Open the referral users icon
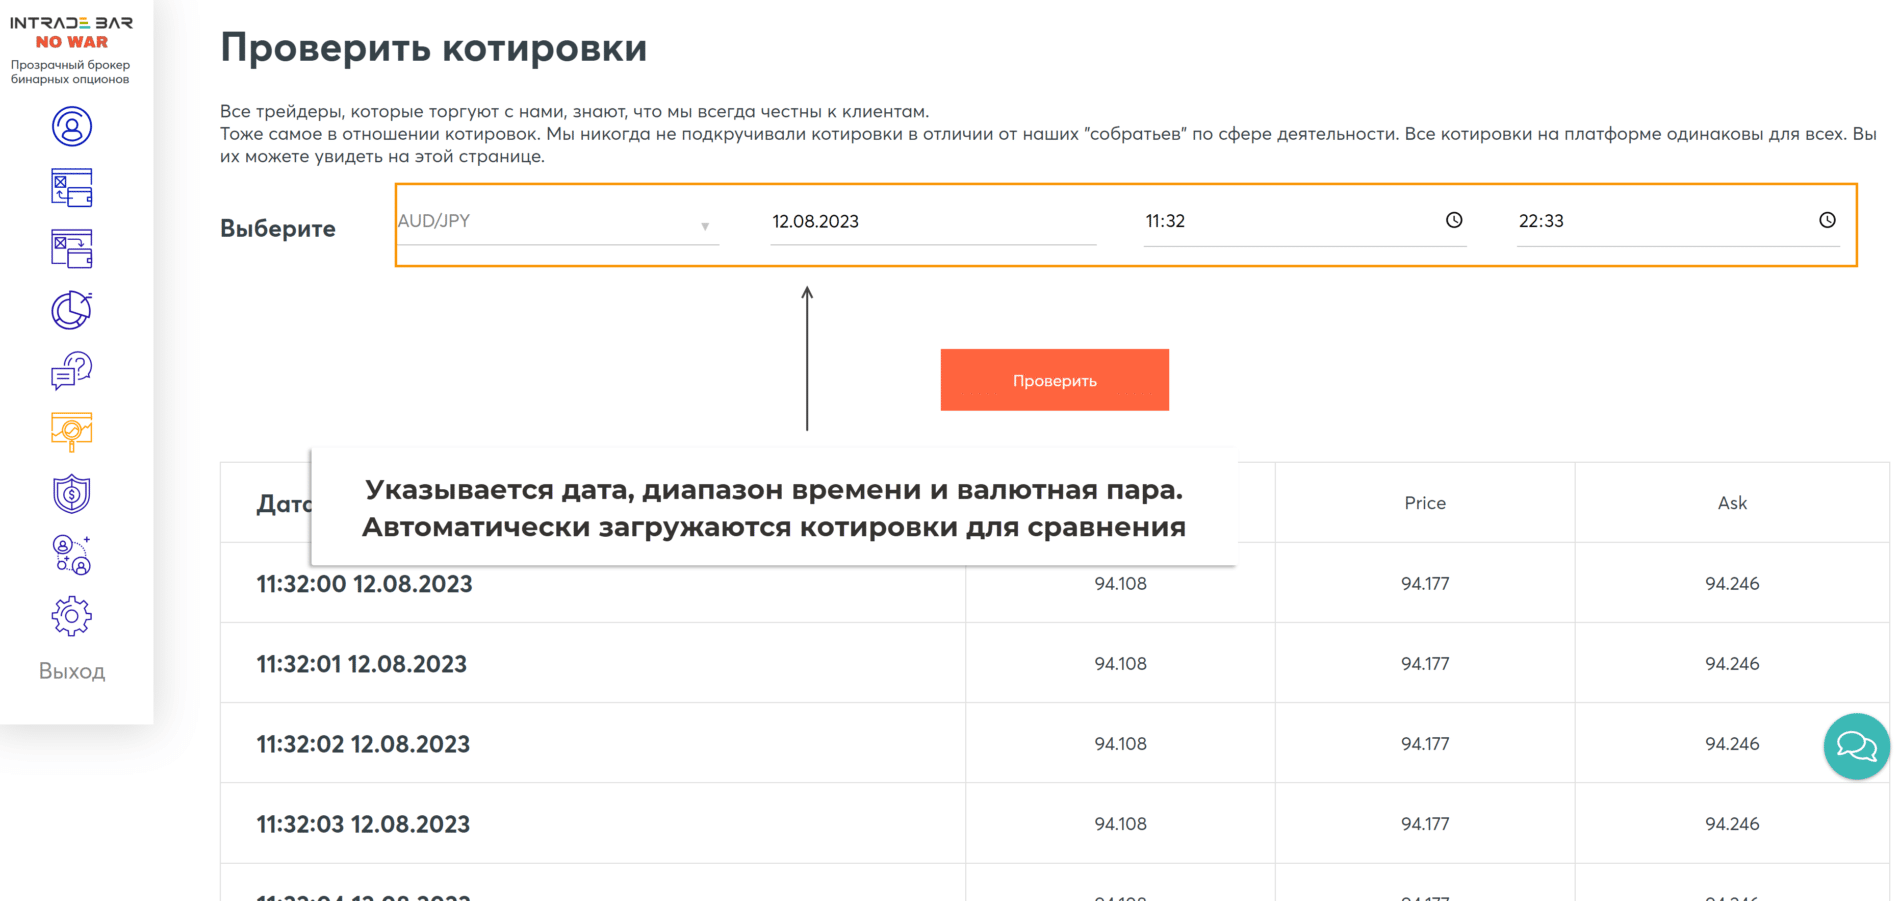 [71, 555]
